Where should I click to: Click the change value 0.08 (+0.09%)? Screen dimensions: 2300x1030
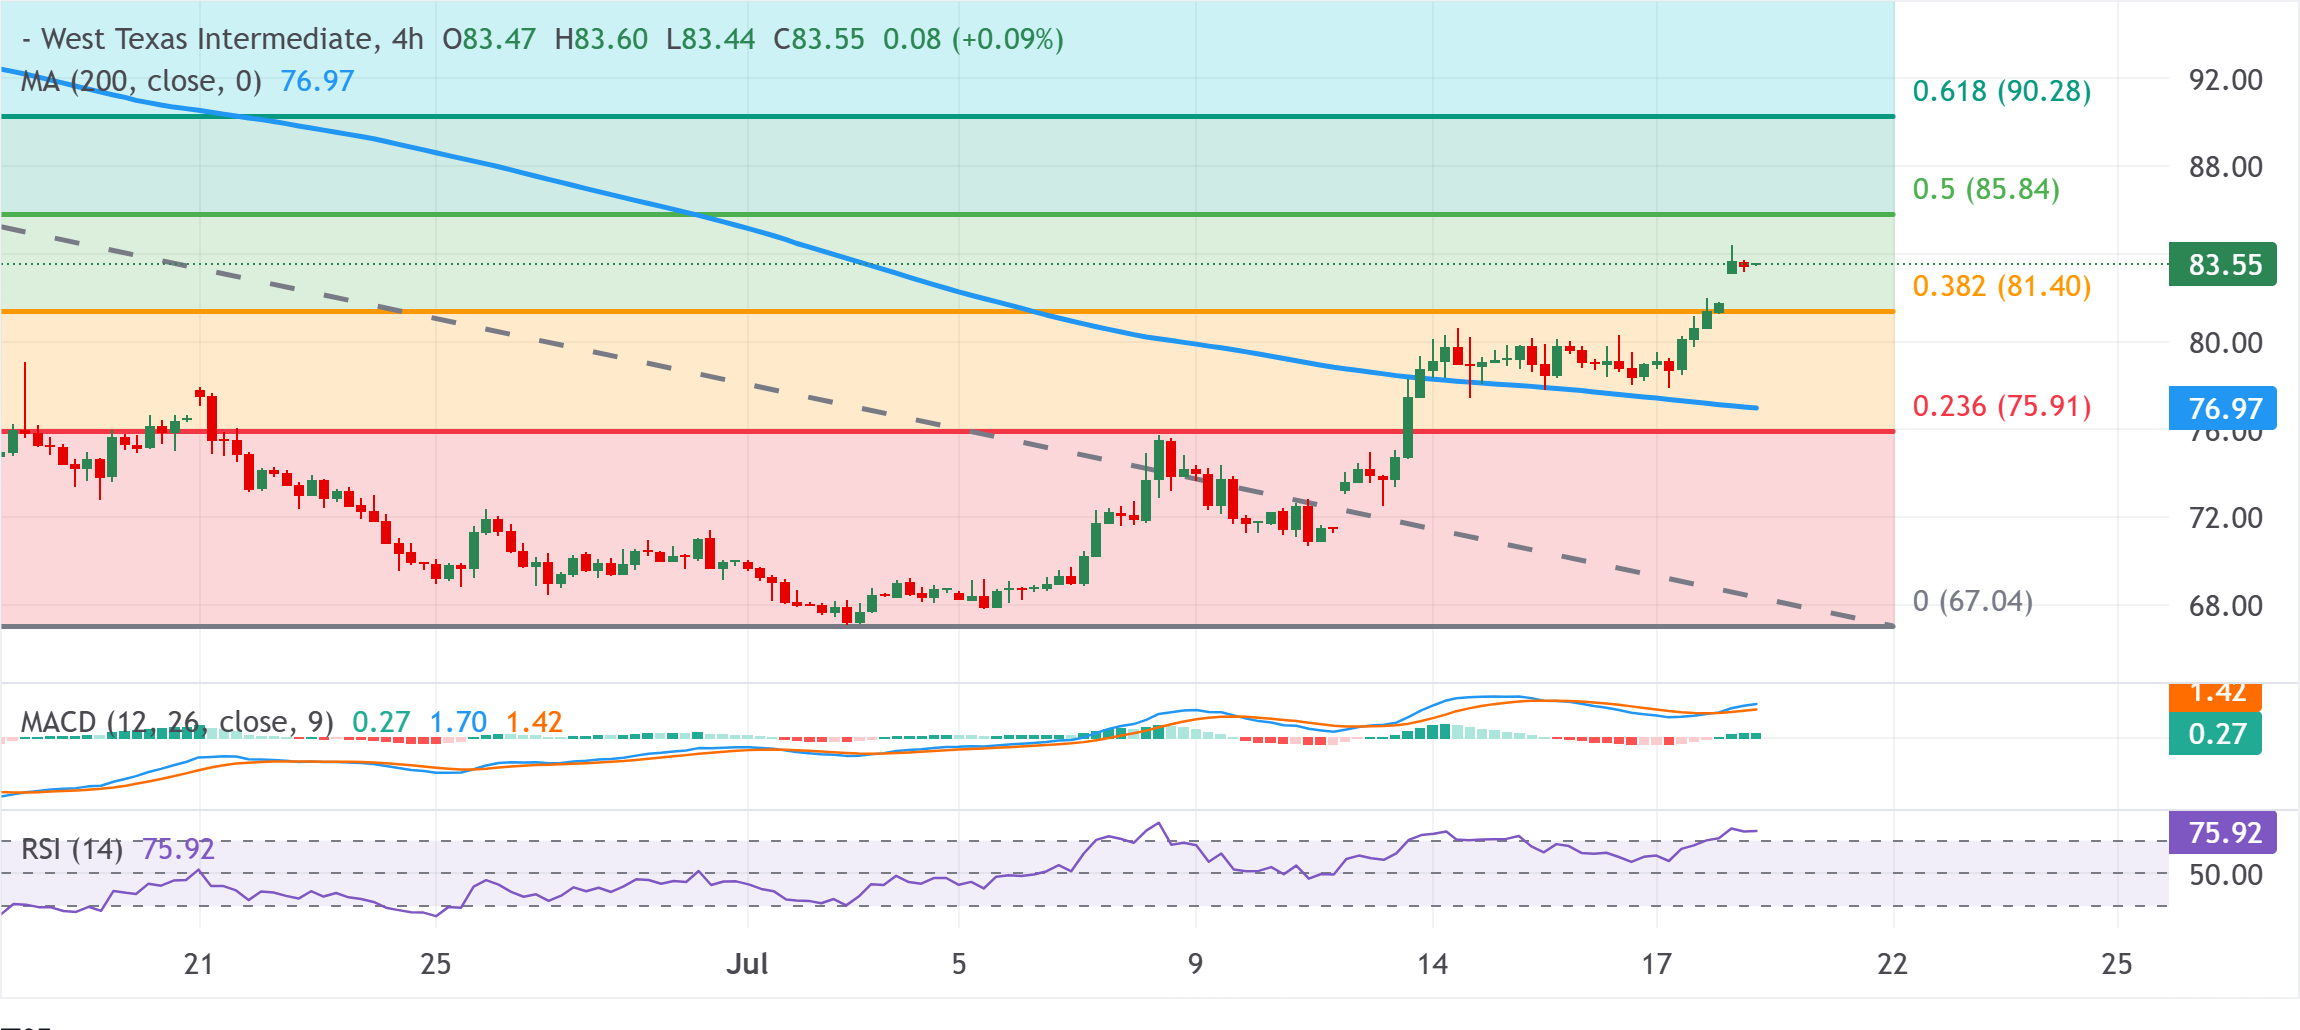point(973,39)
